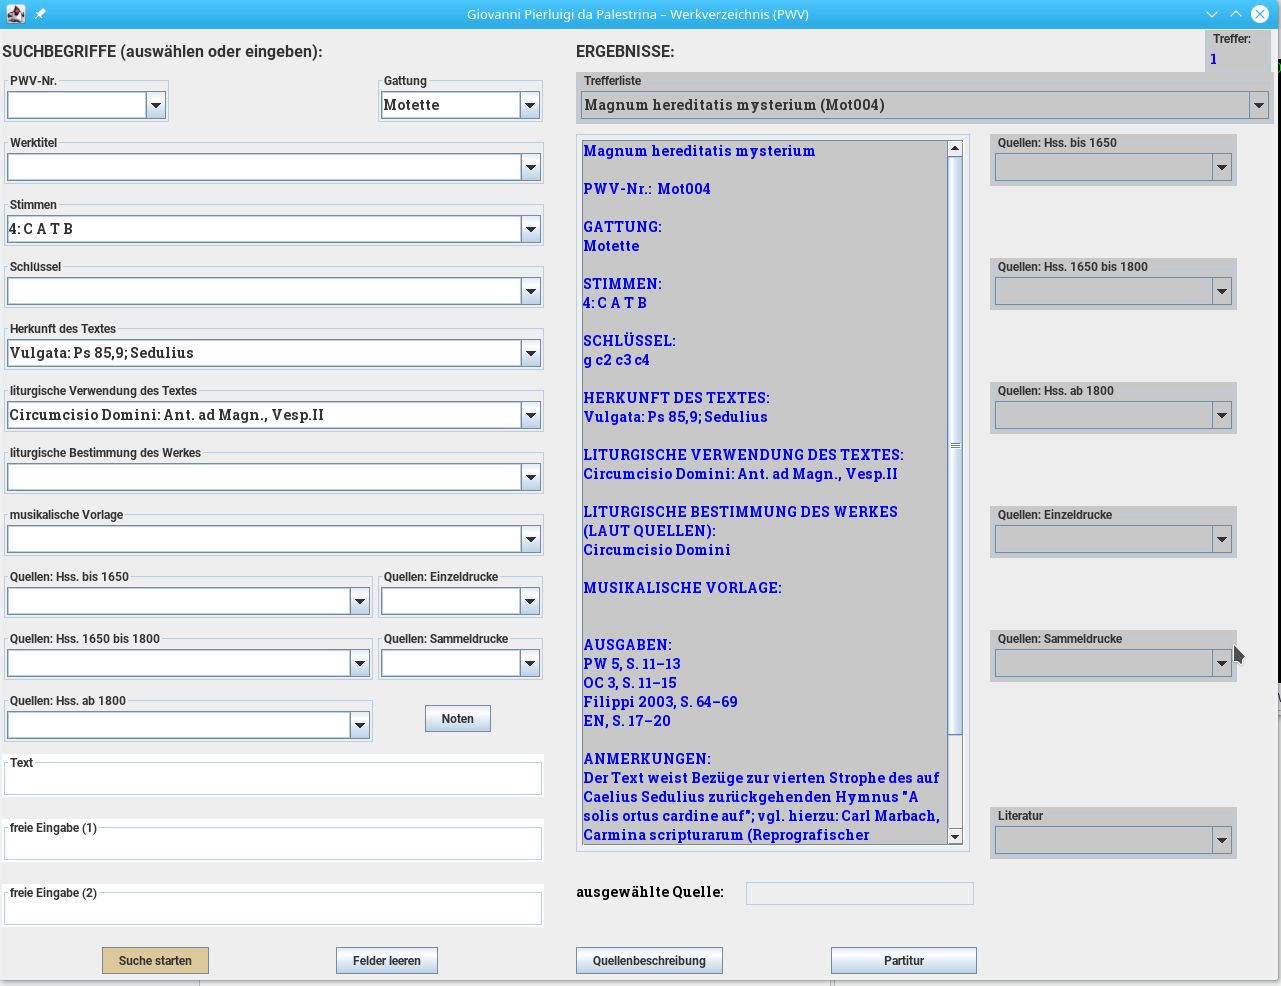
Task: Click field showing Circumcisio Domini: Ant. ad Magn.
Action: click(265, 415)
